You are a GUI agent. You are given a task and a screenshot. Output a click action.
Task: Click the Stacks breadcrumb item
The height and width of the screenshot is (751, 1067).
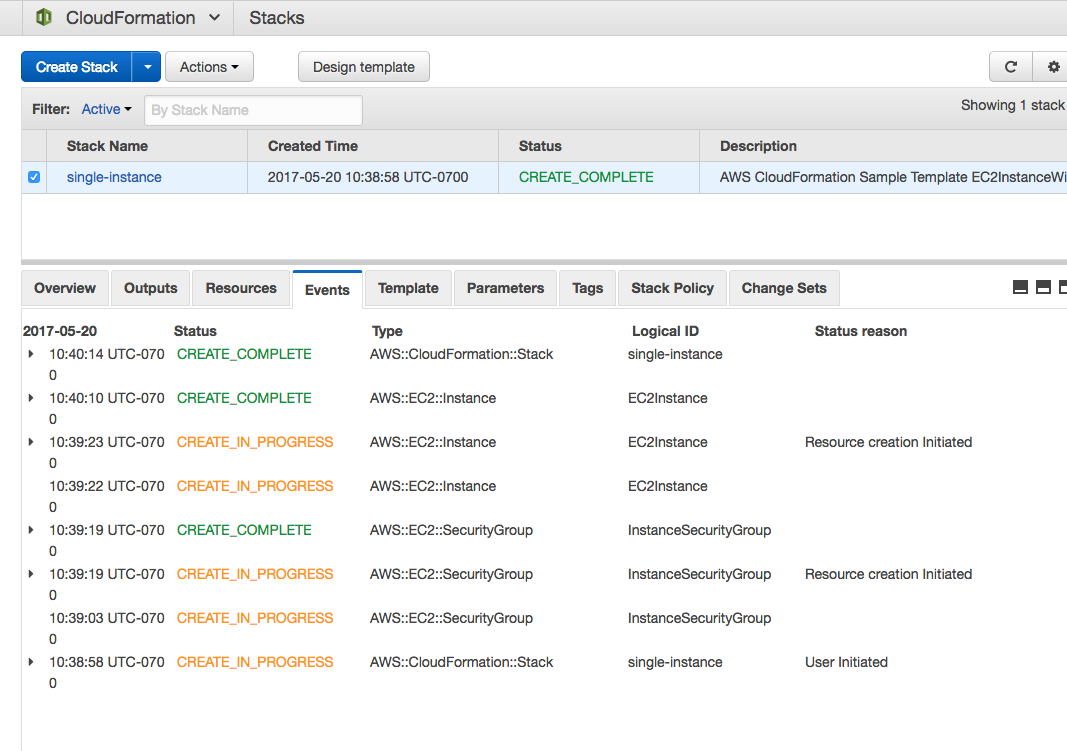click(276, 17)
